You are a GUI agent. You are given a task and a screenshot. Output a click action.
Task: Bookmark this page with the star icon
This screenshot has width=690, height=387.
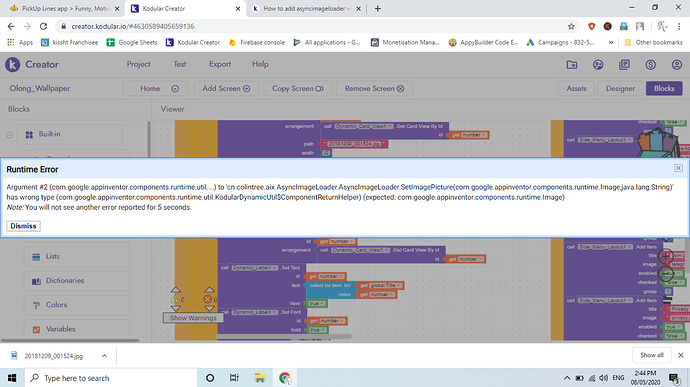pos(571,26)
